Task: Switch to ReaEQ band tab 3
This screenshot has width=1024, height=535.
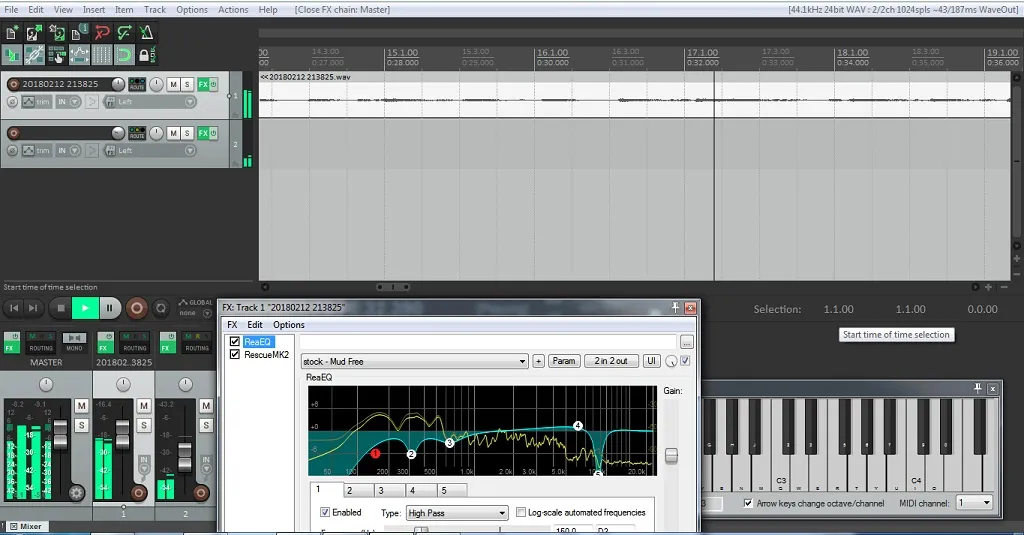Action: [x=389, y=491]
